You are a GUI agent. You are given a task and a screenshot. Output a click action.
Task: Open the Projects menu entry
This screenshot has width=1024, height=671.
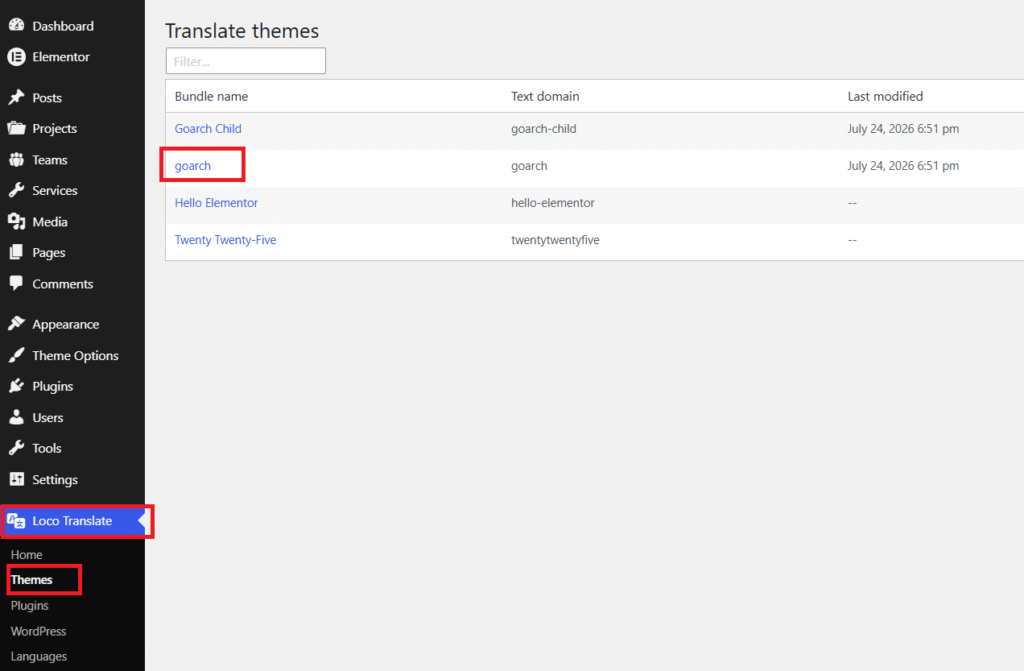click(x=55, y=129)
